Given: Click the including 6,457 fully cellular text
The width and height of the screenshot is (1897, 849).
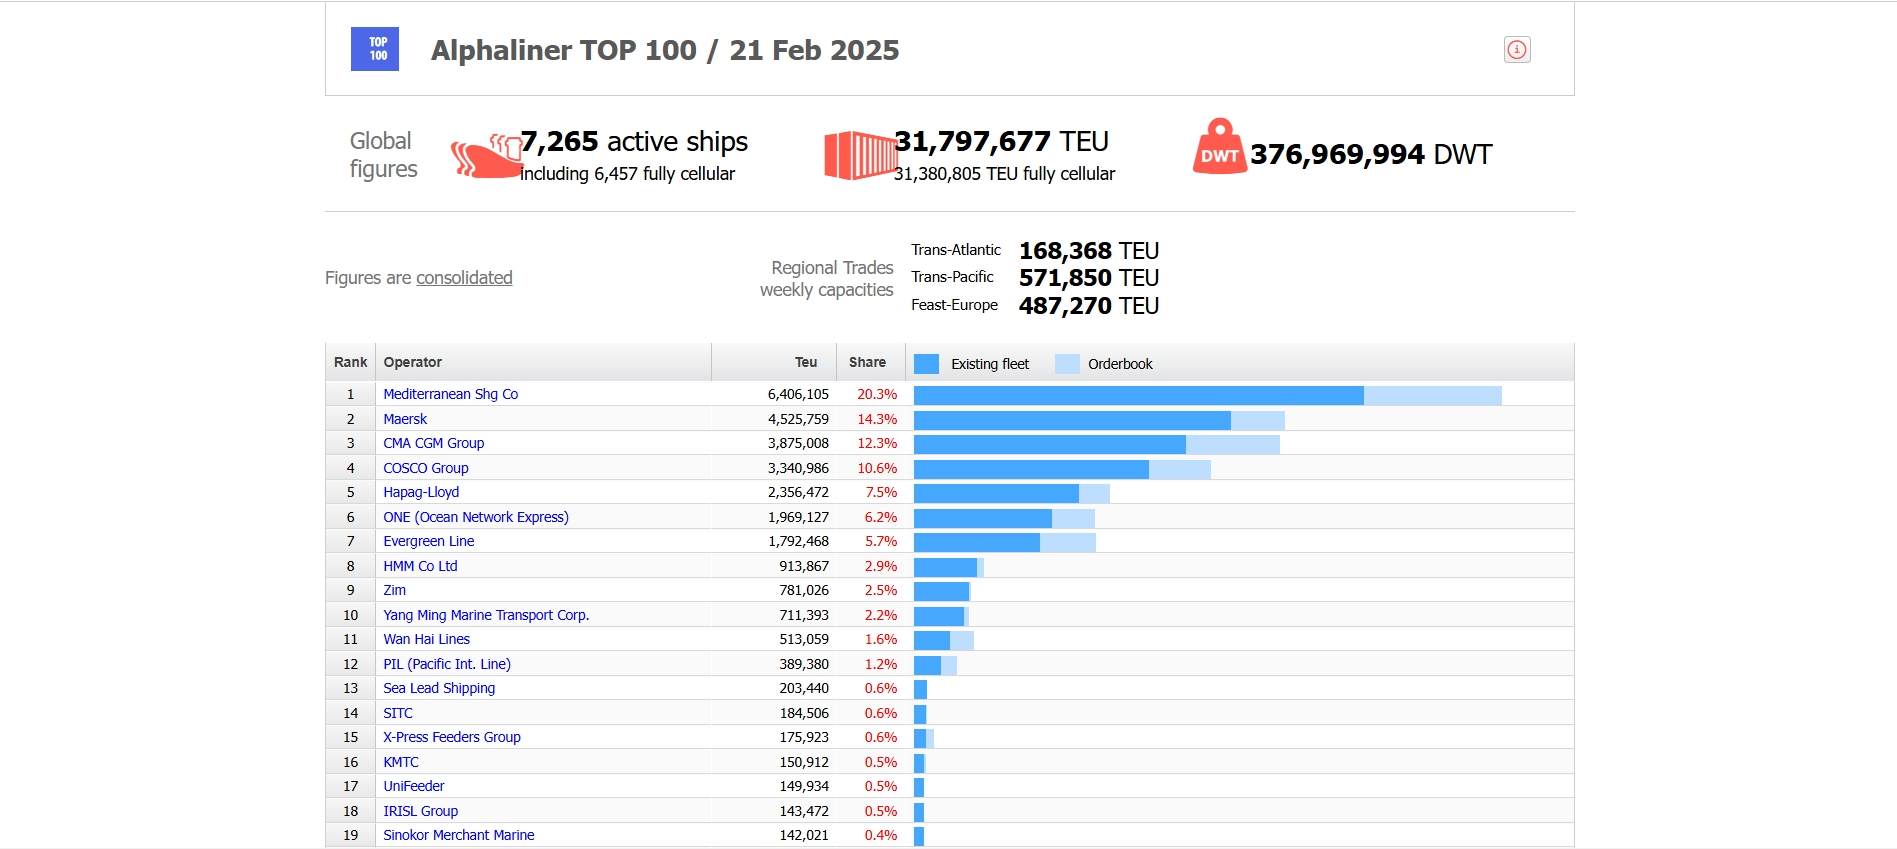Looking at the screenshot, I should (x=627, y=174).
